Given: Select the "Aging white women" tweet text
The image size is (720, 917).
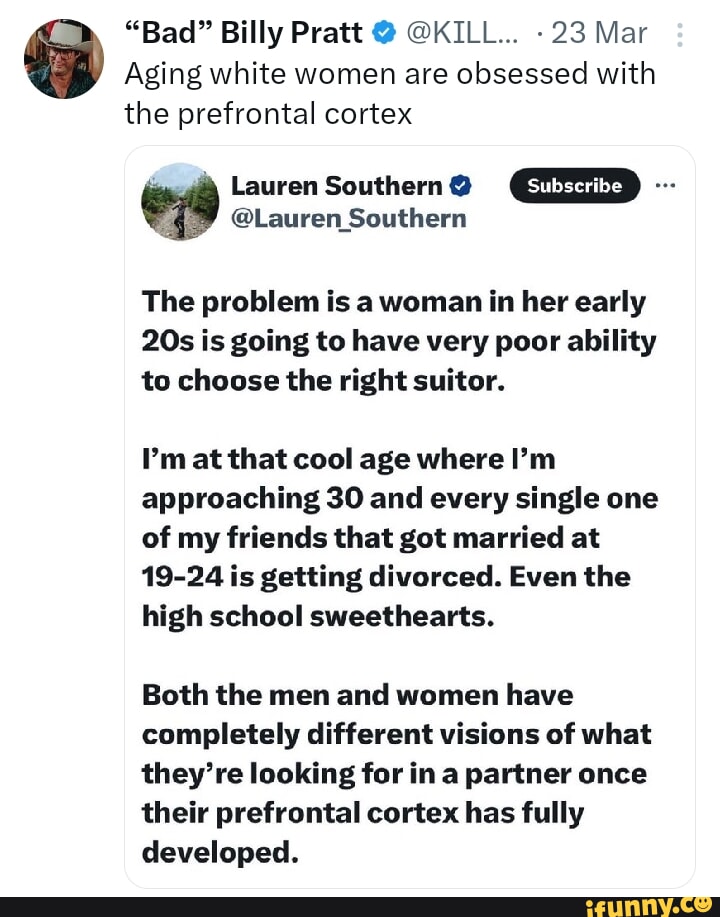Looking at the screenshot, I should 389,93.
